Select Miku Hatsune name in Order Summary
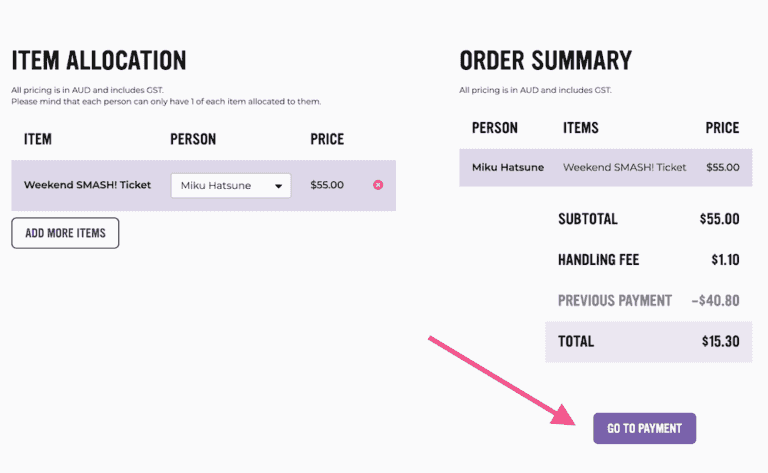The height and width of the screenshot is (473, 768). click(x=508, y=168)
